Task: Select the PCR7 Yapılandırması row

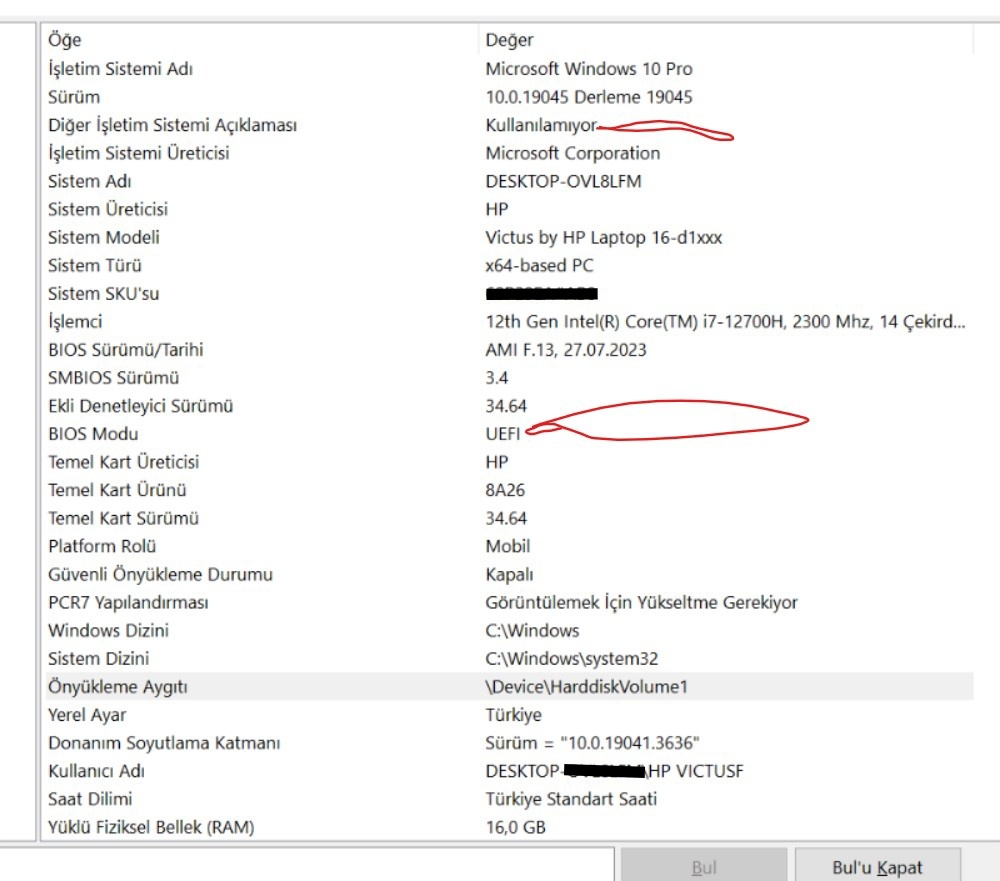Action: click(128, 602)
